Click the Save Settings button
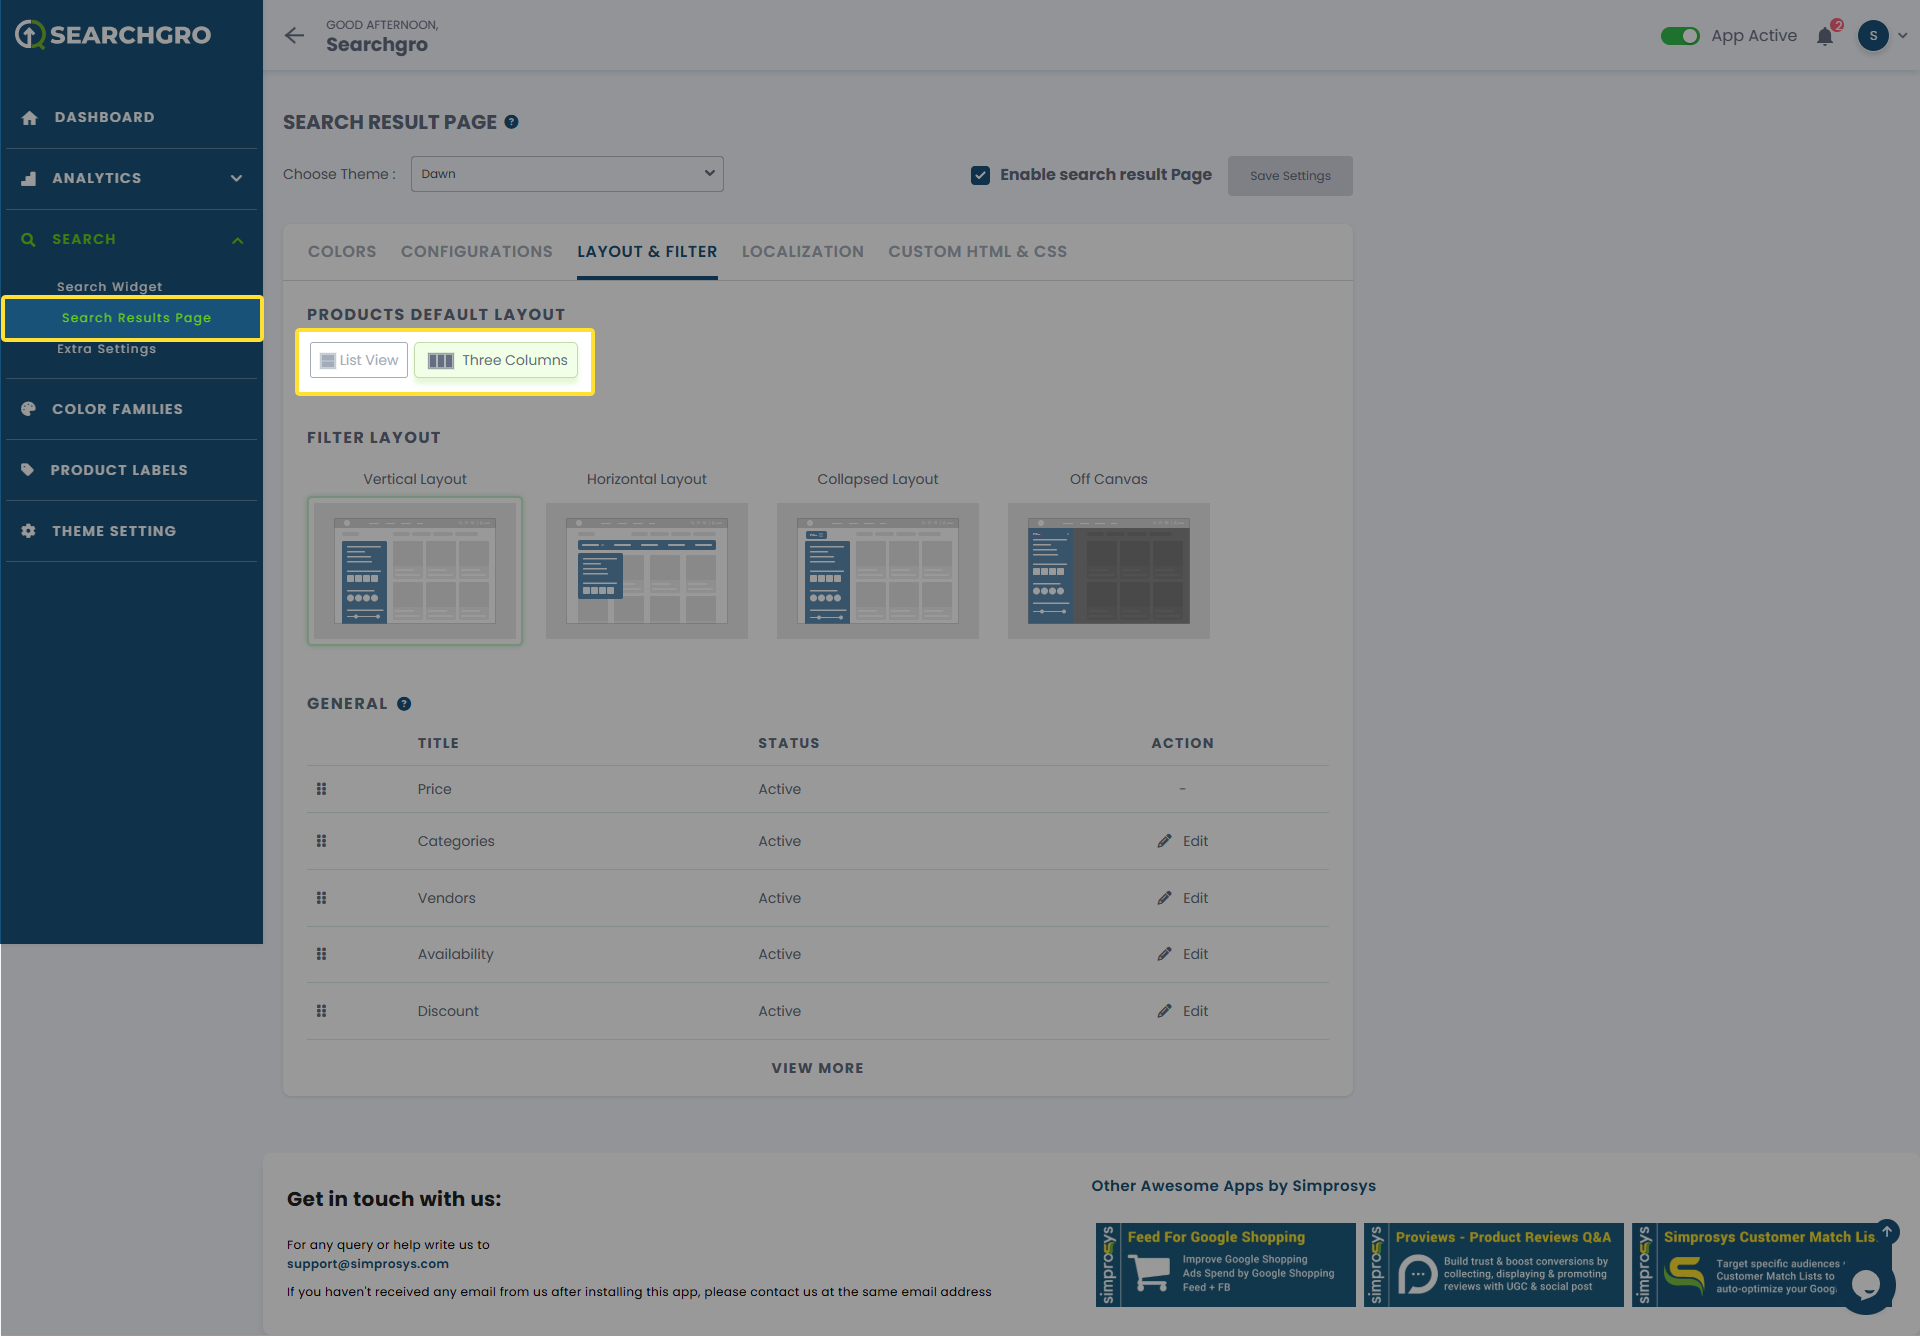The width and height of the screenshot is (1920, 1336). pos(1290,176)
